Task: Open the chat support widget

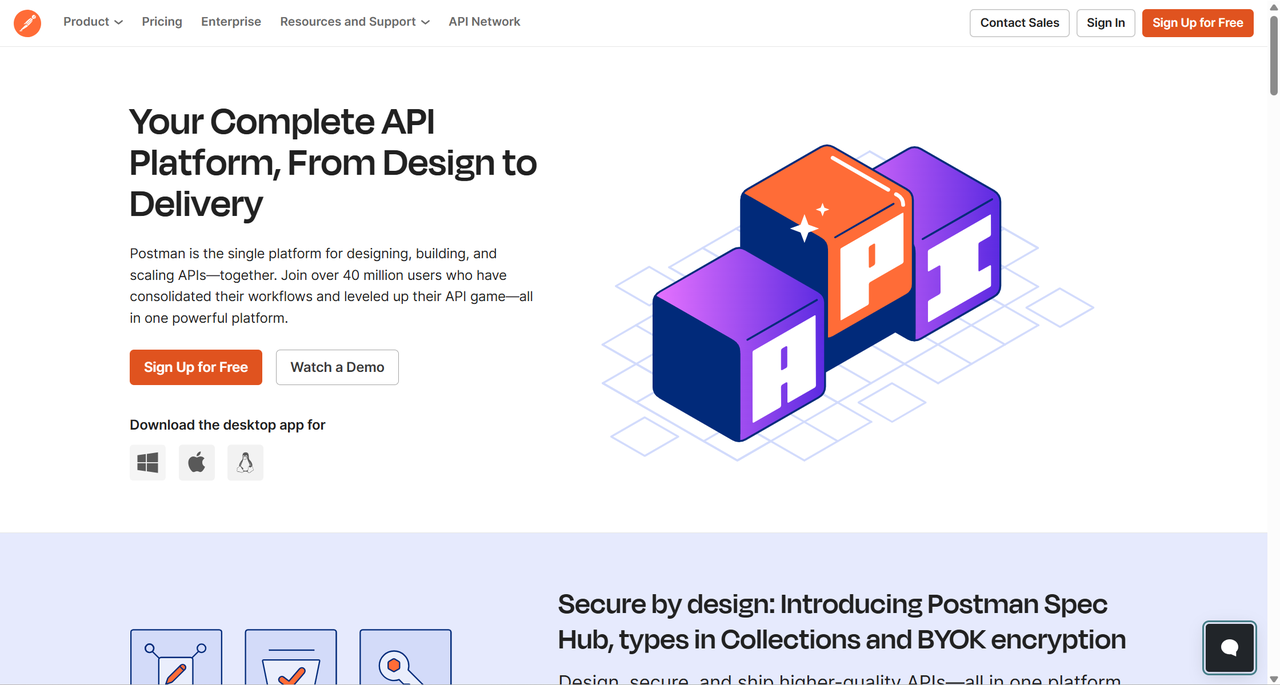Action: pos(1230,647)
